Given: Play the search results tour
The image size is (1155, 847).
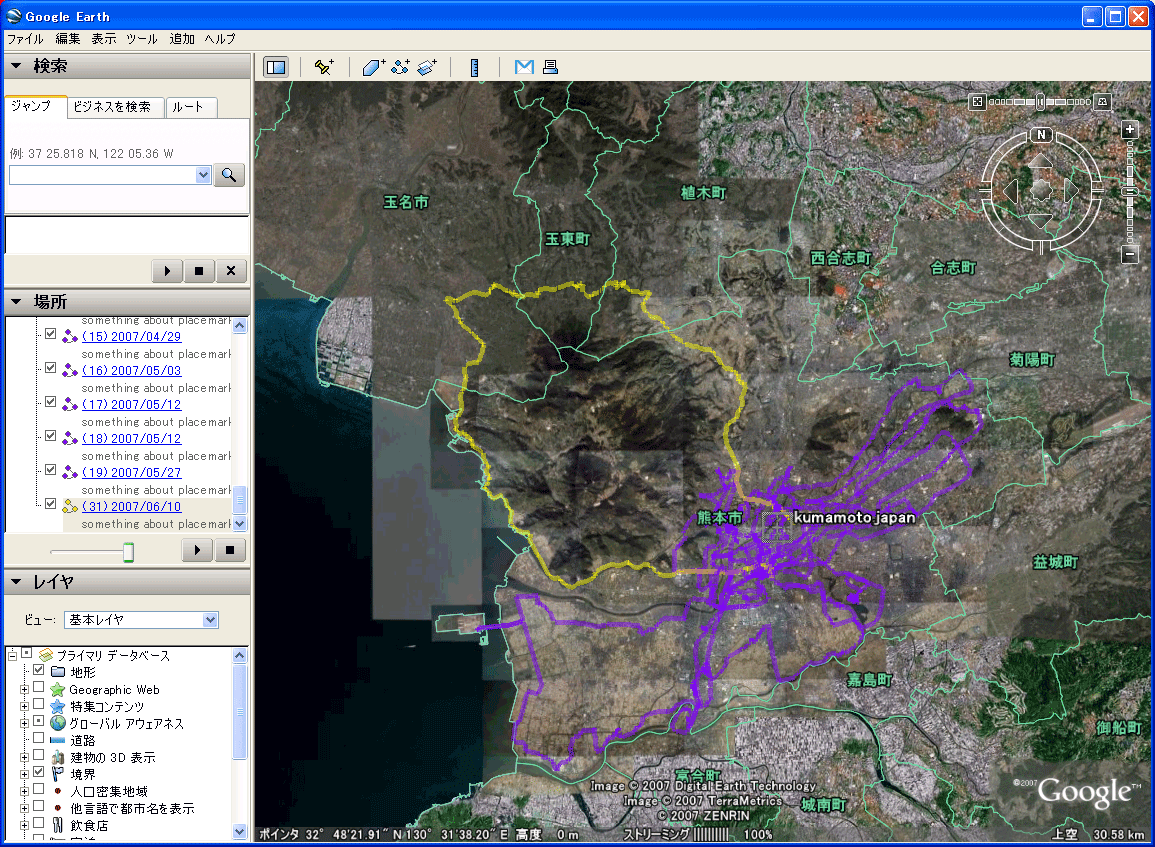Looking at the screenshot, I should coord(167,271).
